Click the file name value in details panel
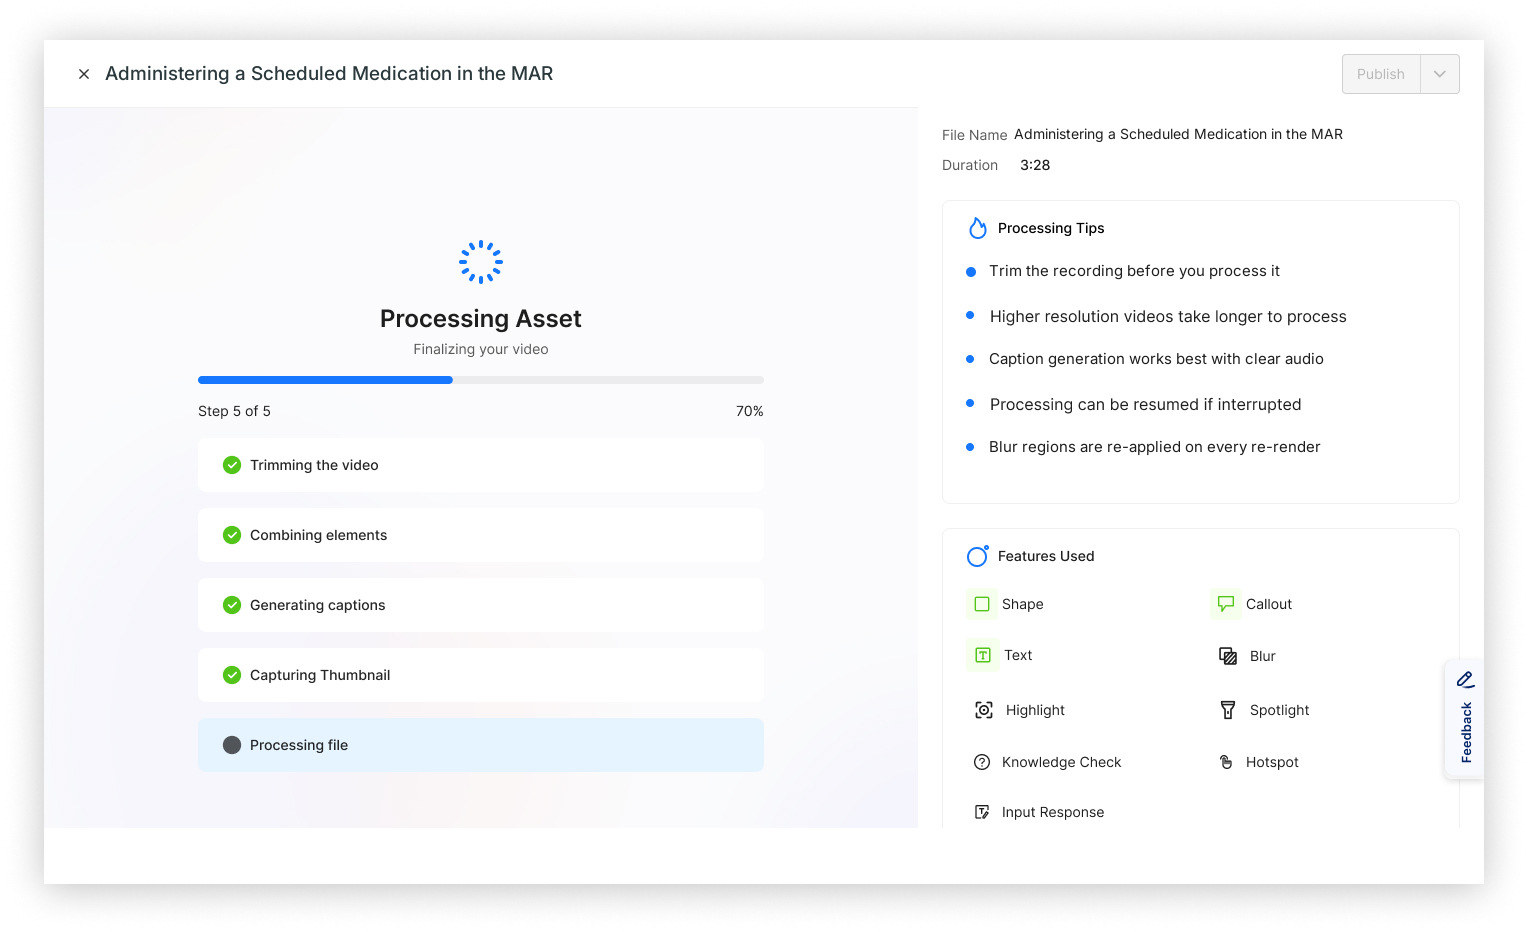Viewport: 1528px width, 932px height. click(x=1178, y=134)
